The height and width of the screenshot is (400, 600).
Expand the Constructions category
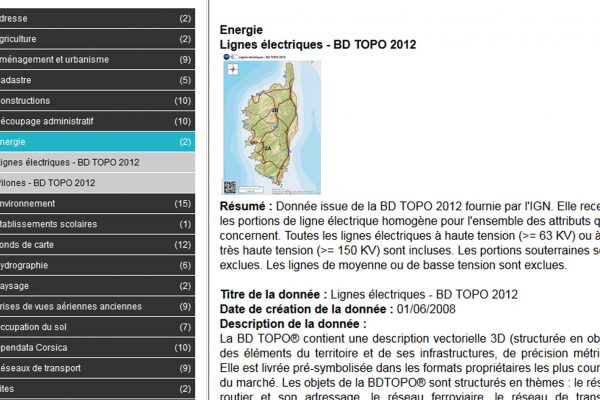click(x=97, y=101)
